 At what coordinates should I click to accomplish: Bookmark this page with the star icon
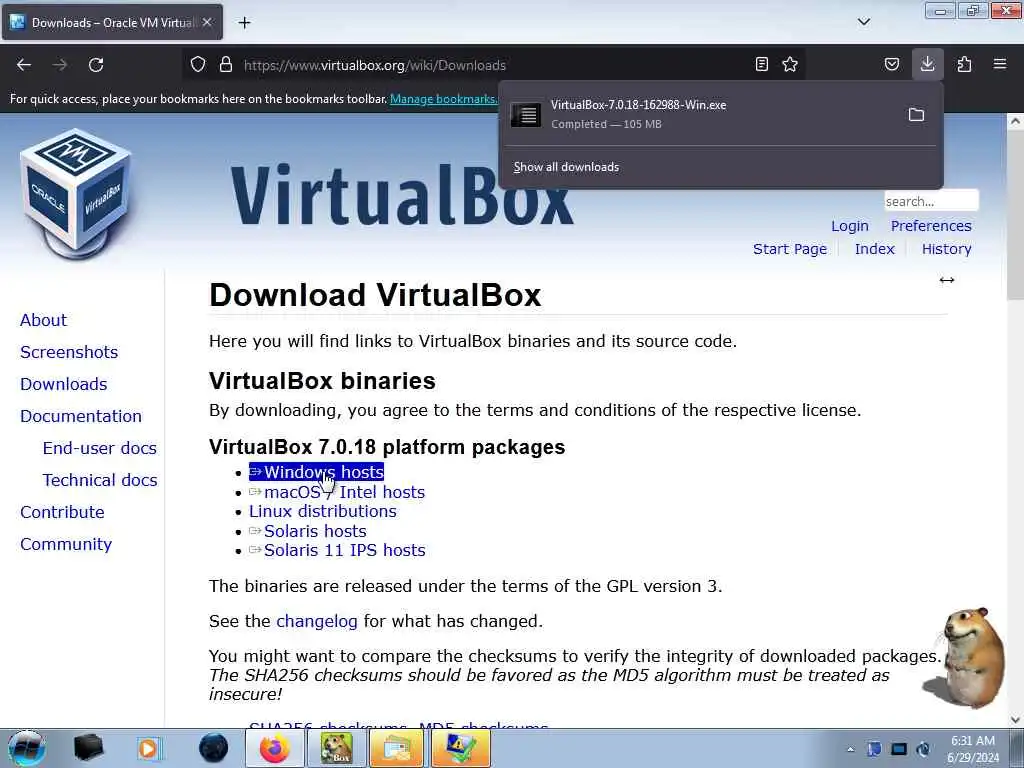click(790, 64)
